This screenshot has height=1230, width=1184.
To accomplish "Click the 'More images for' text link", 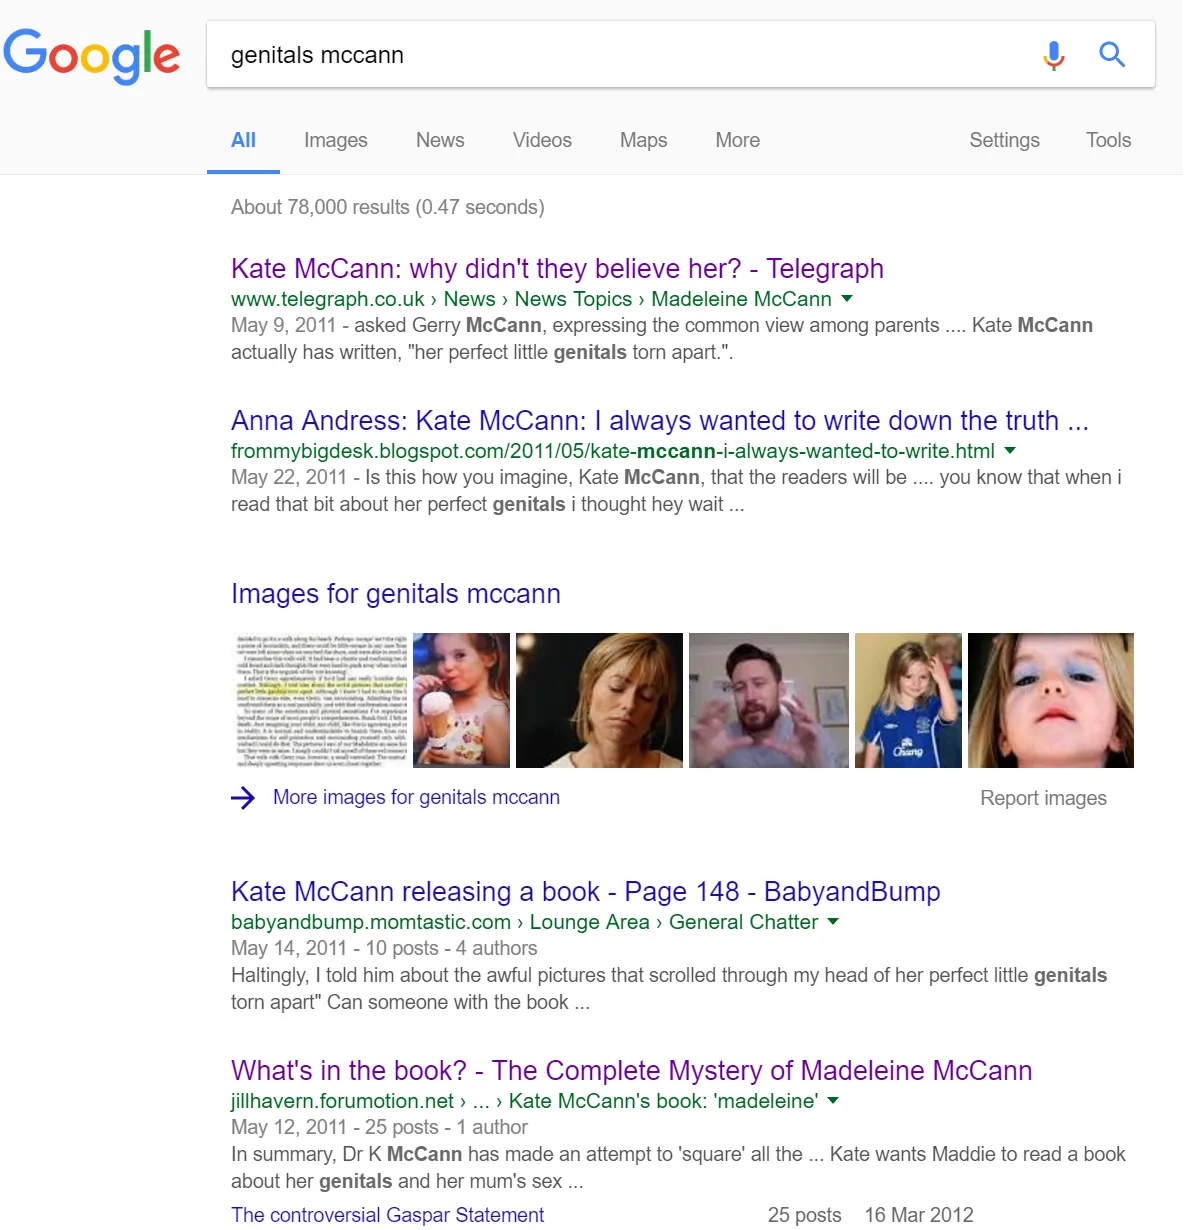I will (x=416, y=797).
